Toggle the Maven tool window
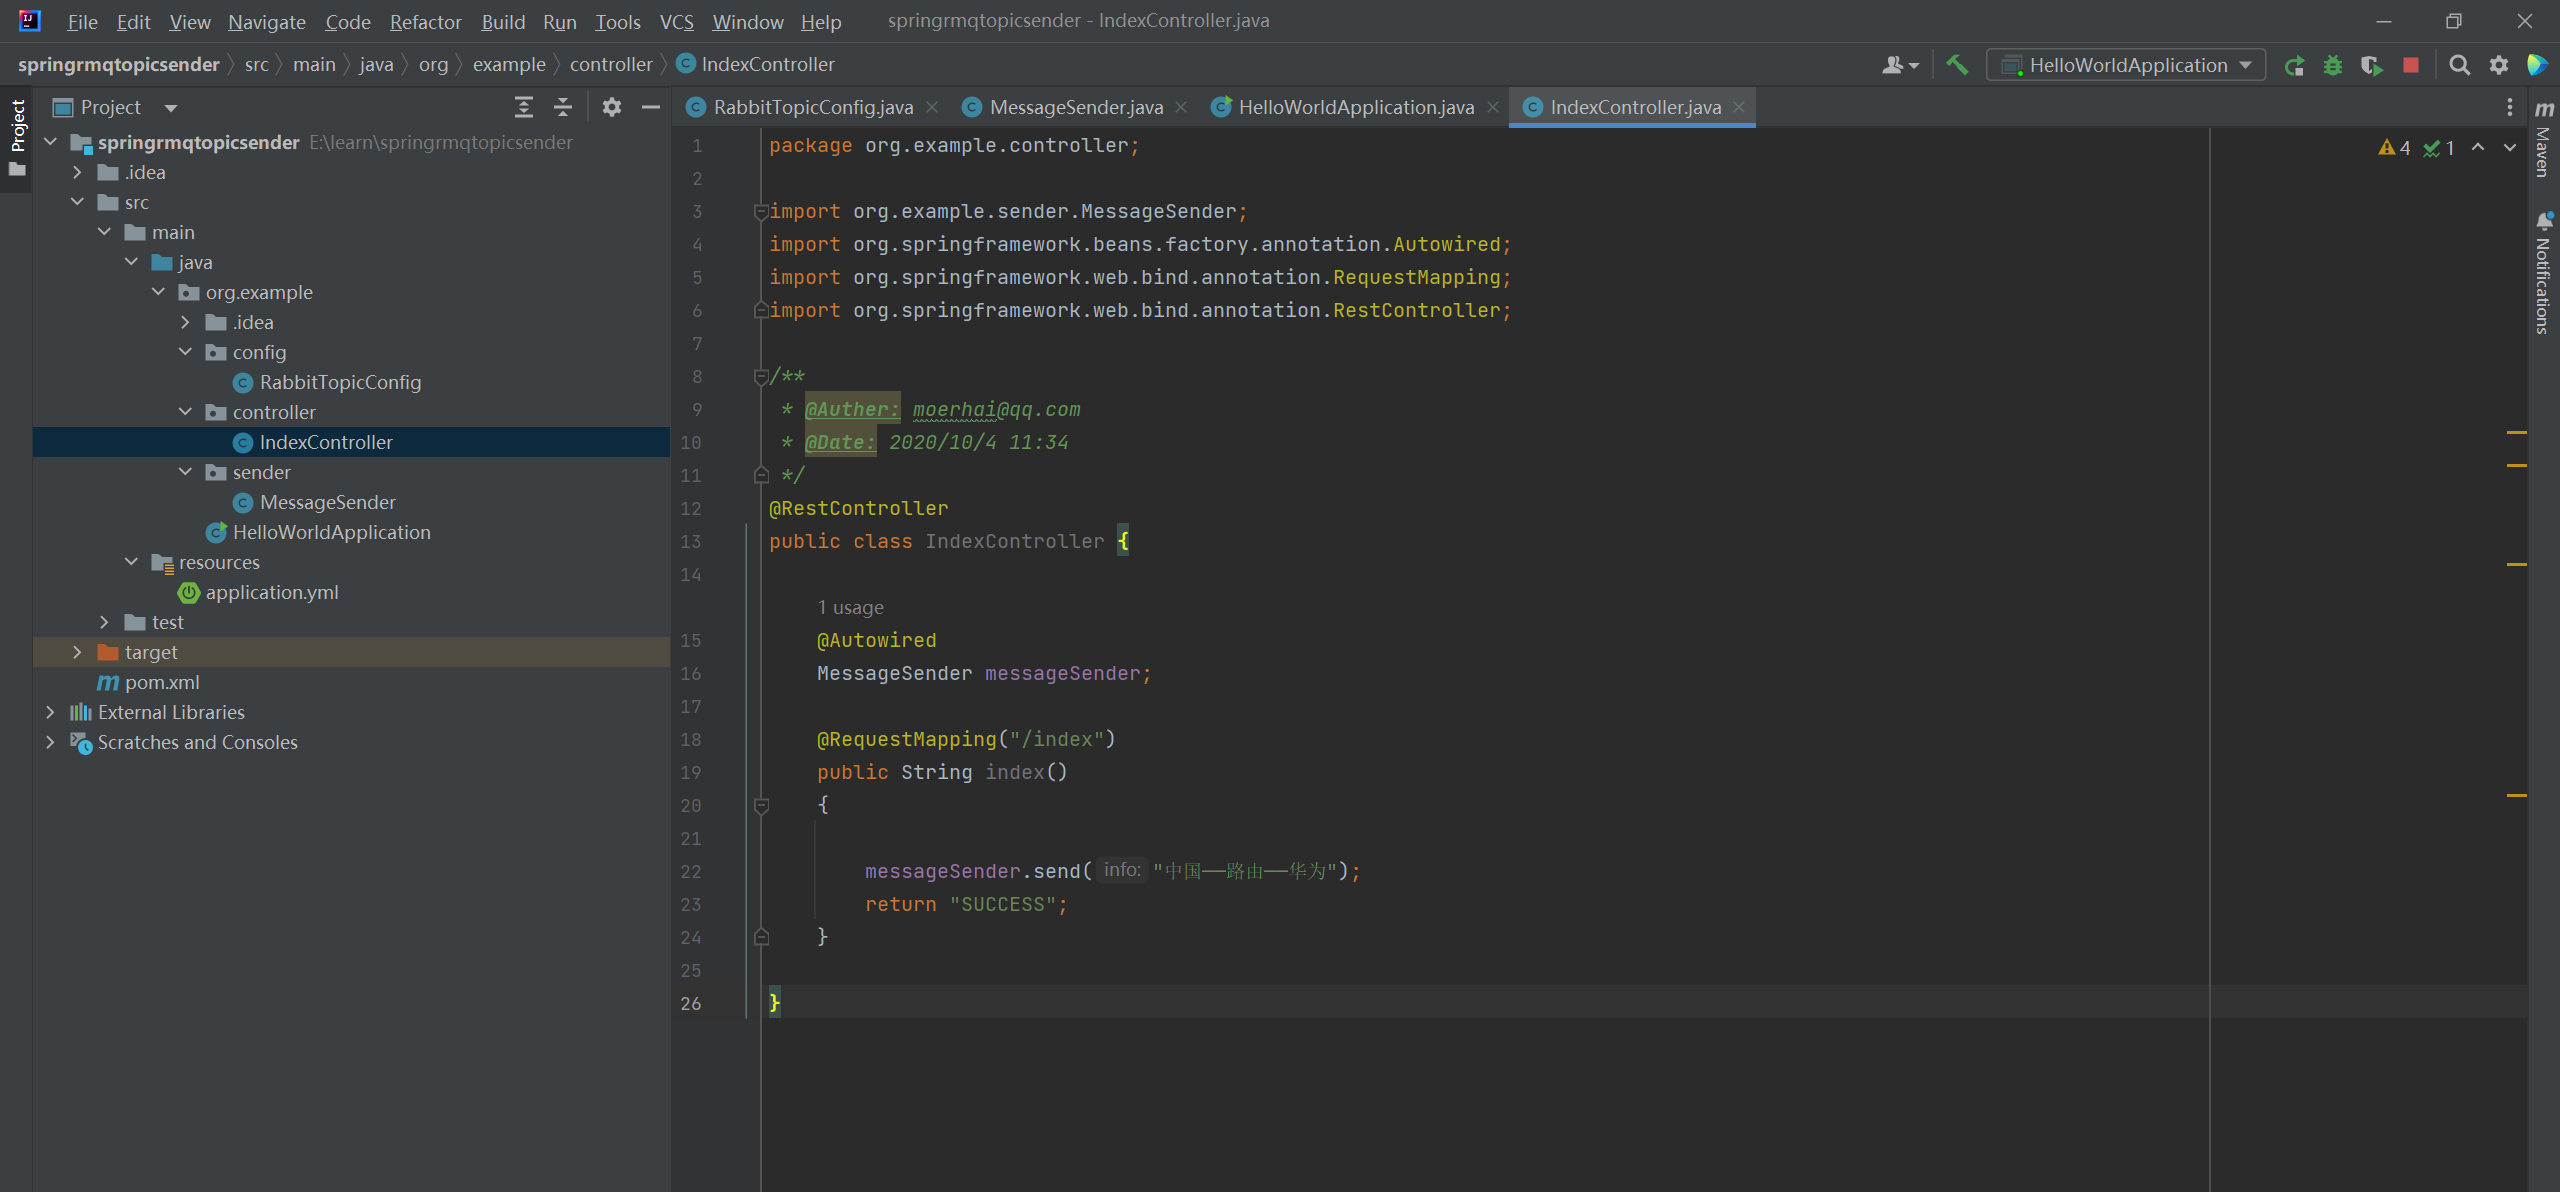Viewport: 2560px width, 1192px height. pyautogui.click(x=2543, y=140)
